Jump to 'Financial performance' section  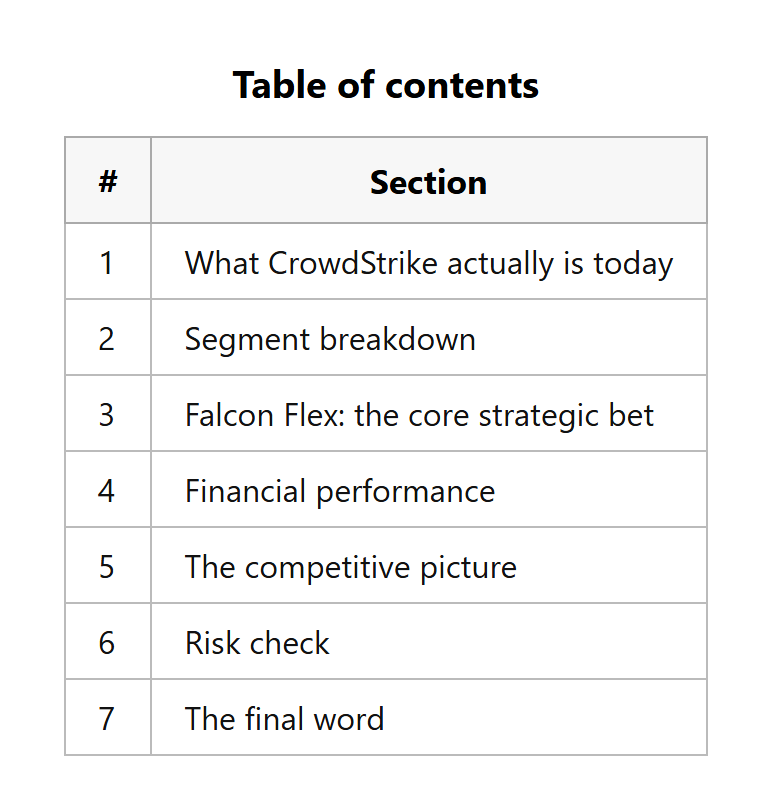pos(340,491)
